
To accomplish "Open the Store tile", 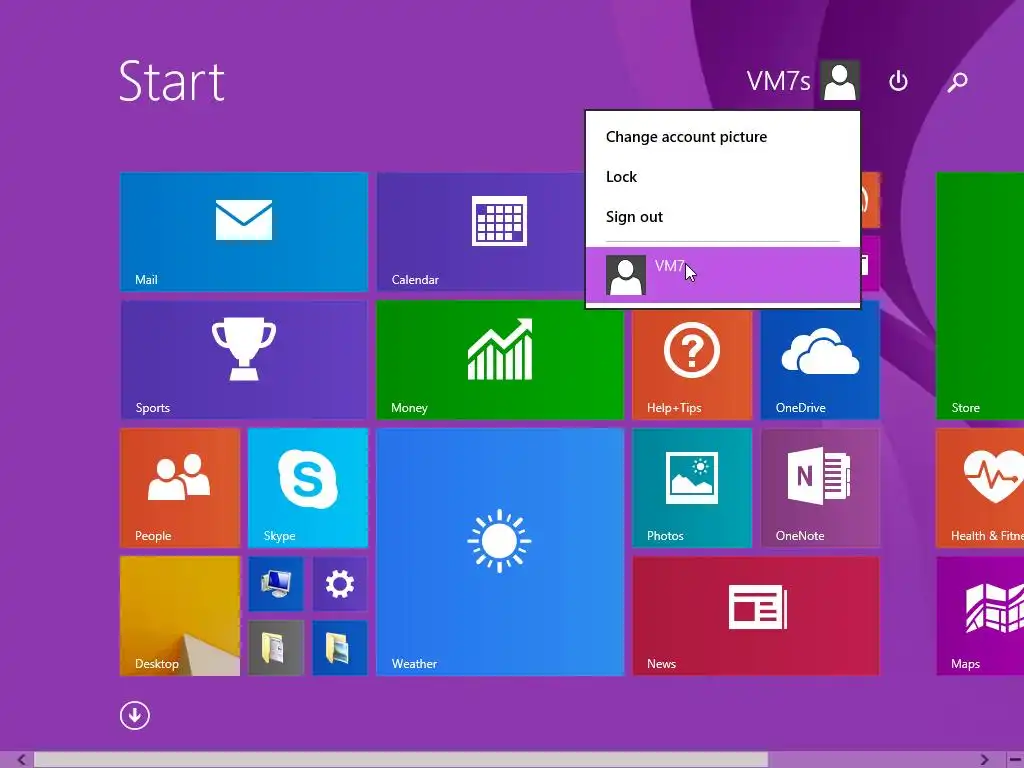I will coord(980,295).
